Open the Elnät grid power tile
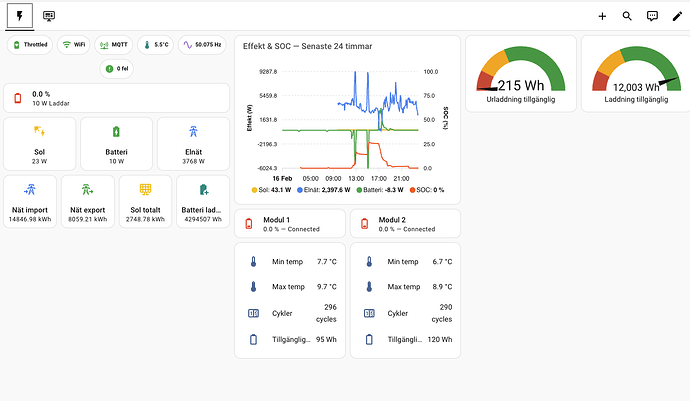Viewport: 690px width, 401px height. point(192,144)
